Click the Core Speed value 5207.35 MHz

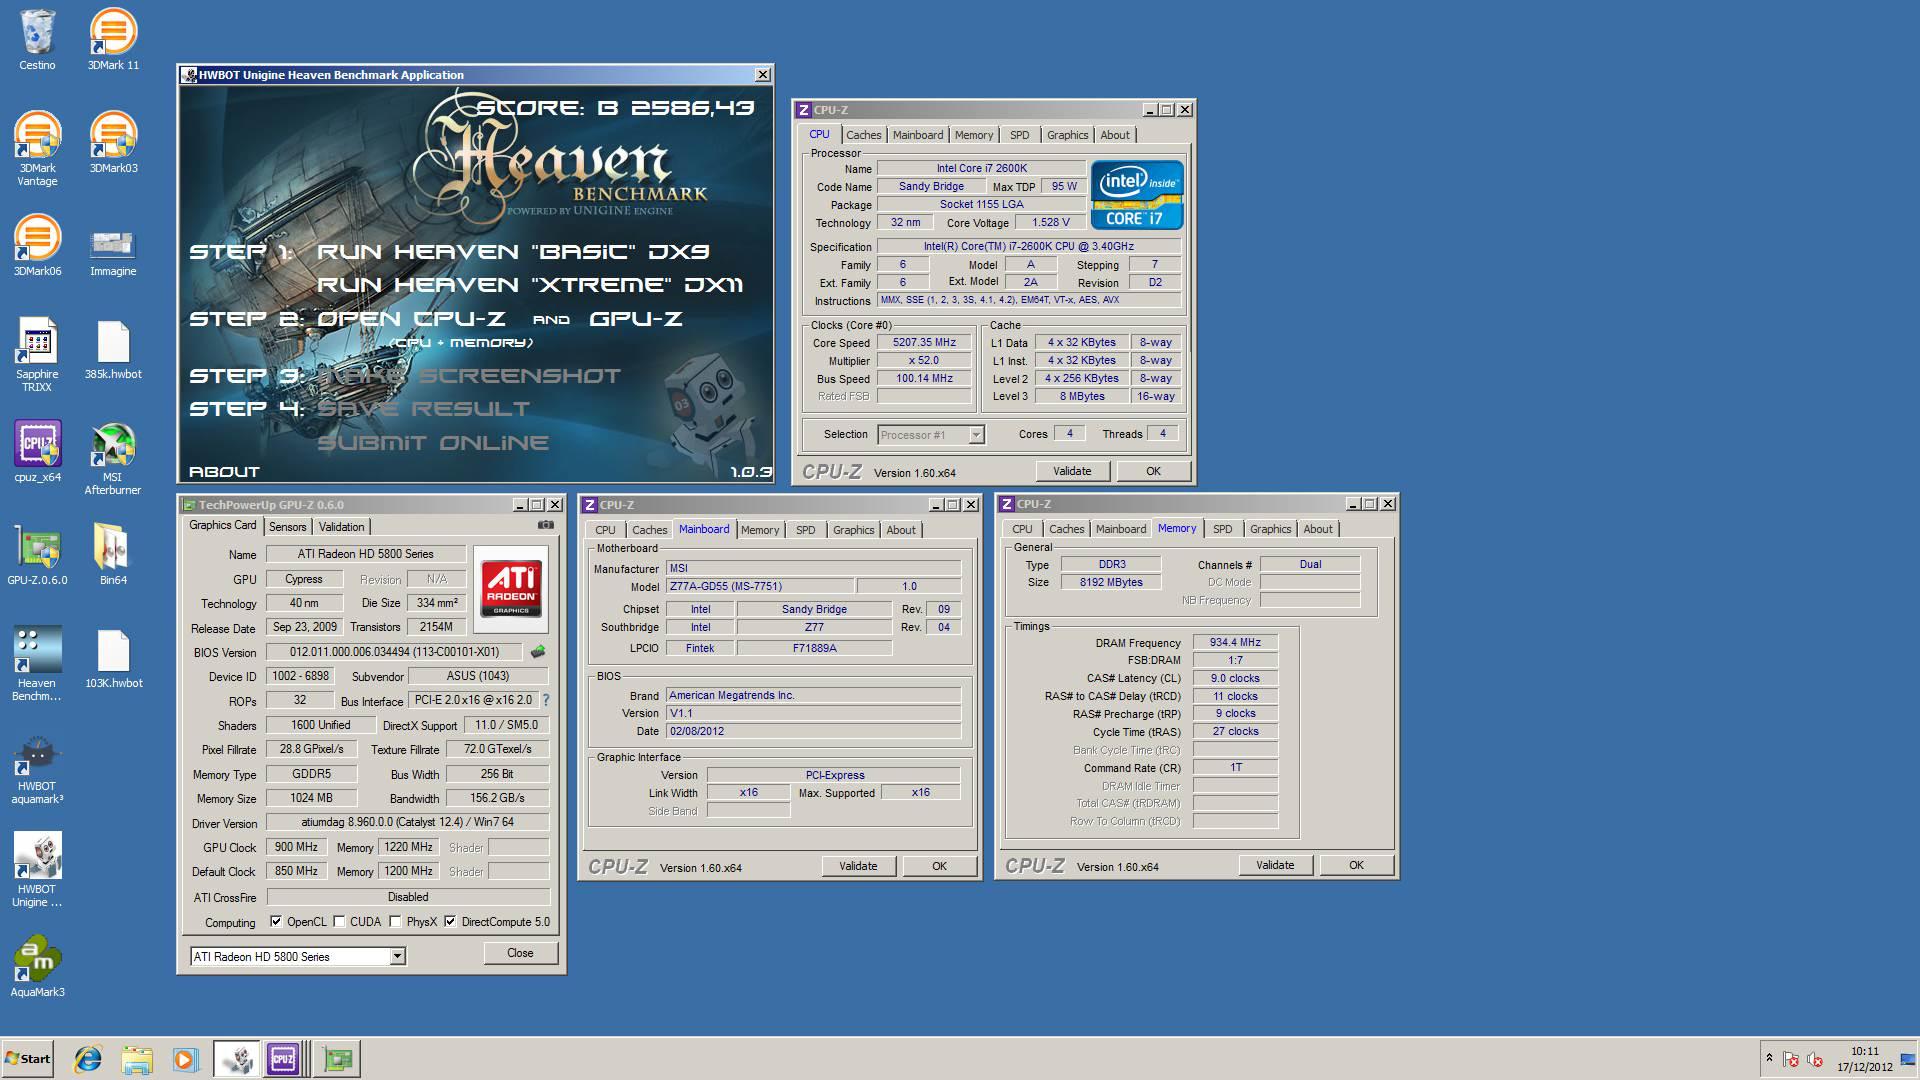924,342
